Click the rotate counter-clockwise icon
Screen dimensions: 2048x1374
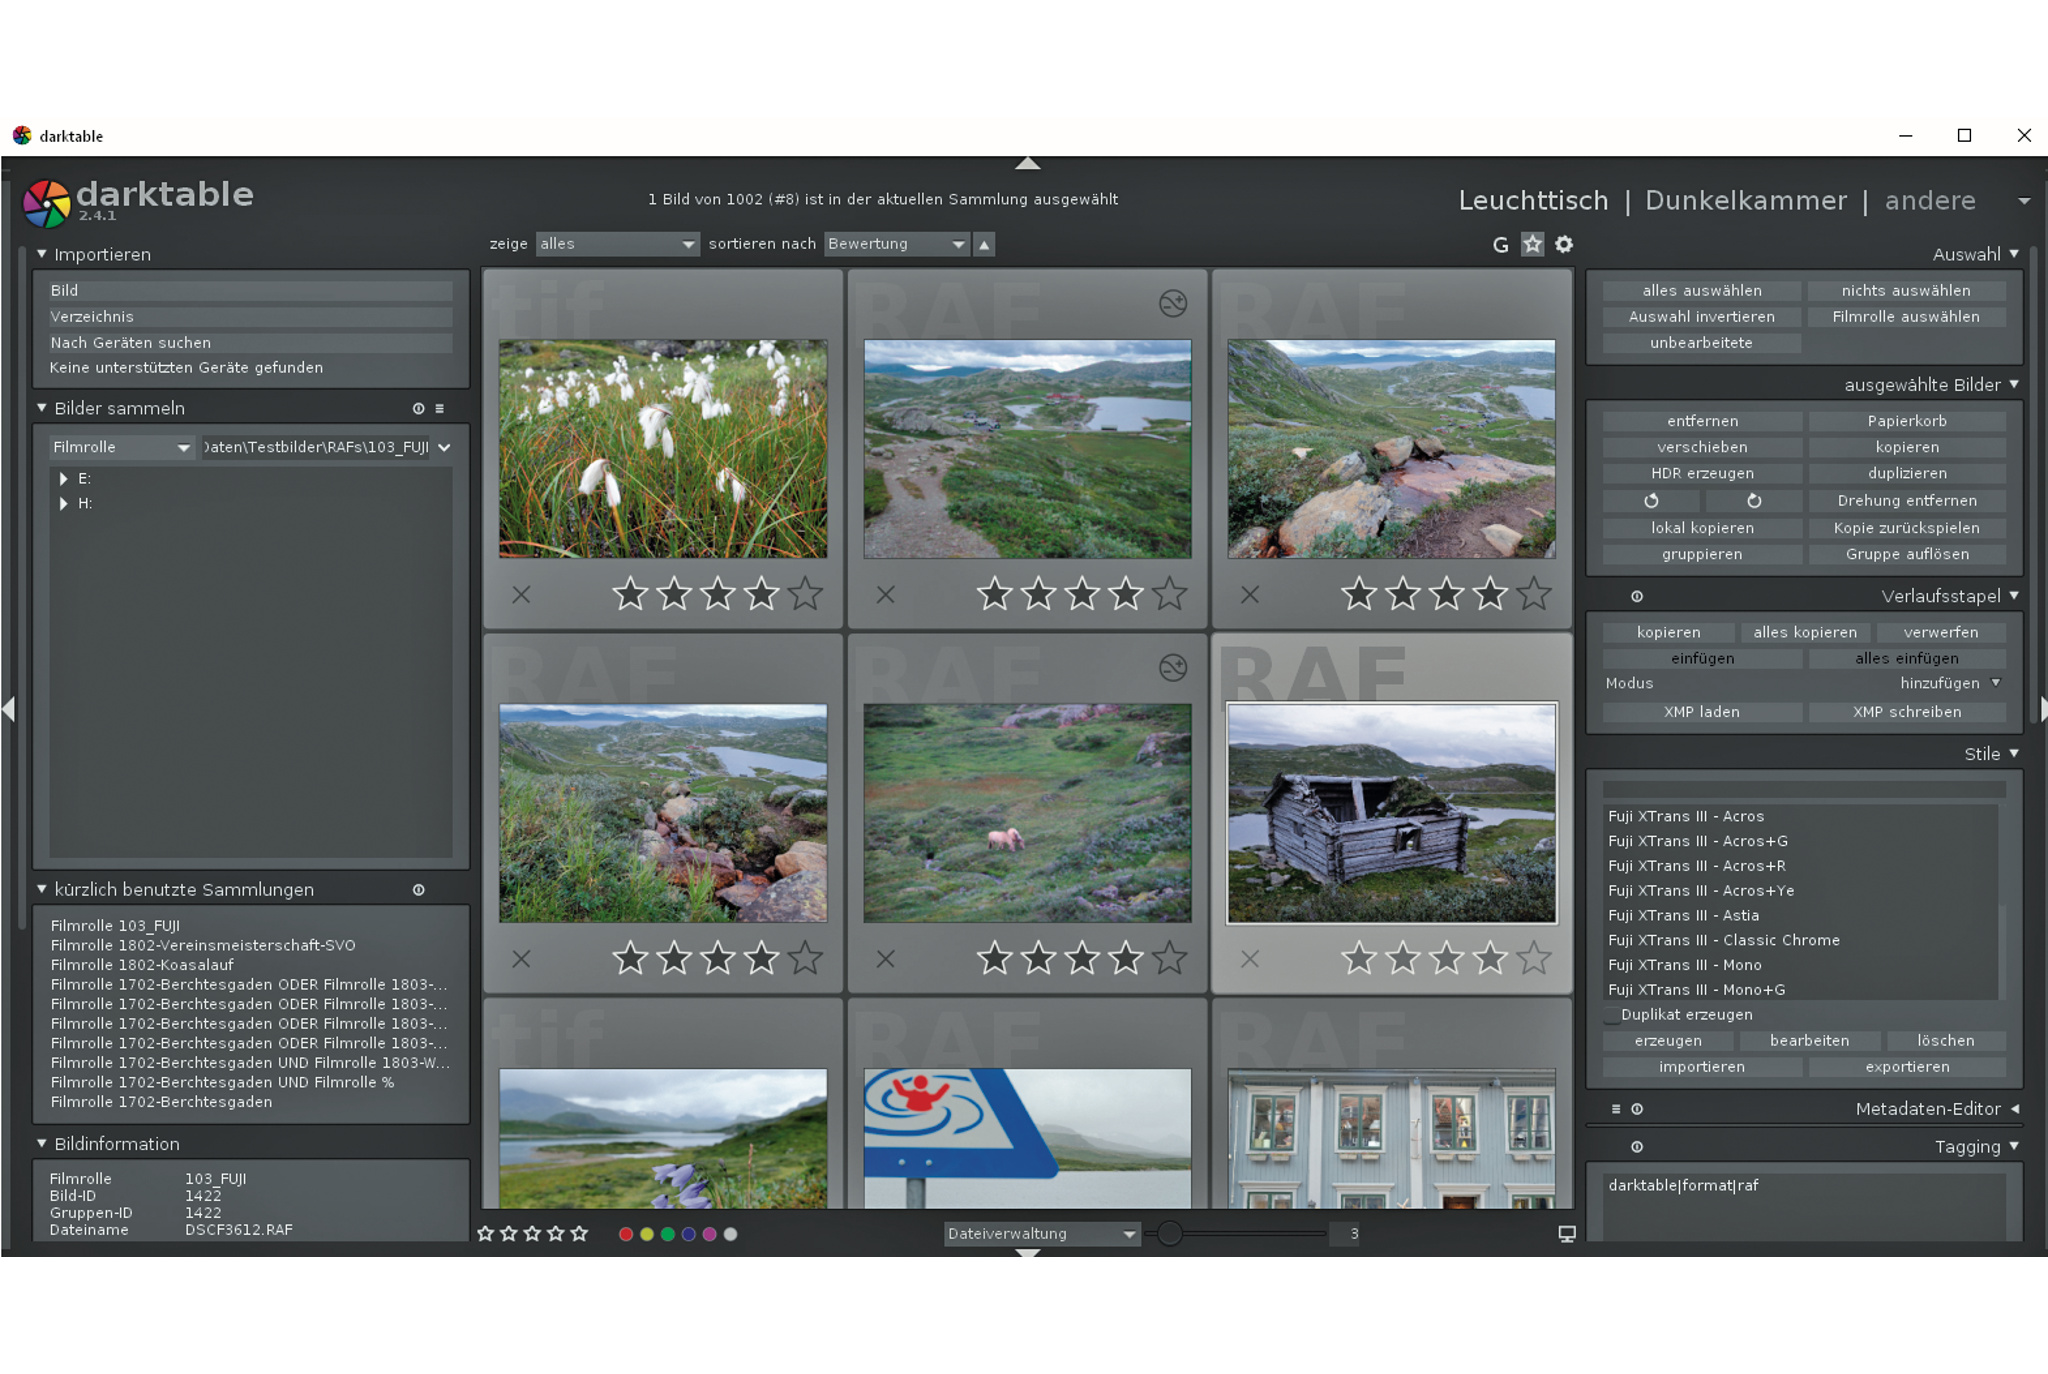click(x=1652, y=500)
